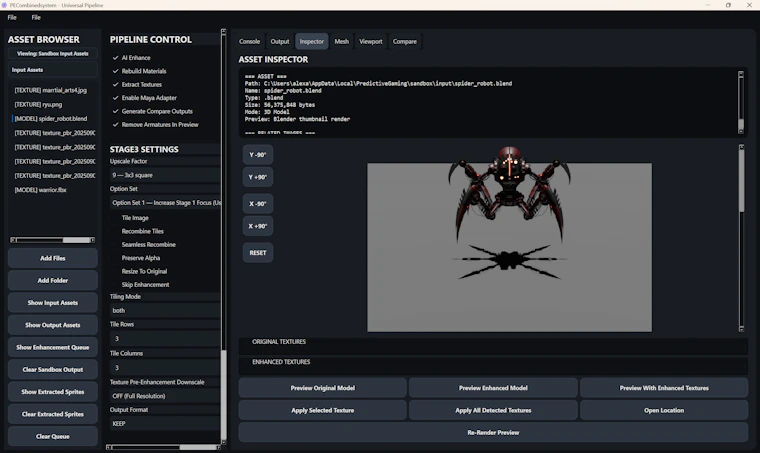This screenshot has width=760, height=453.
Task: Open the Output Format dropdown
Action: pyautogui.click(x=165, y=424)
